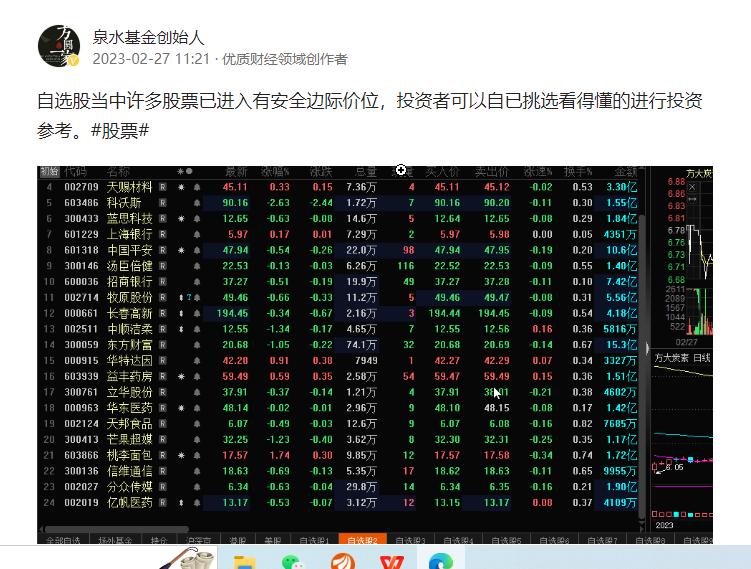This screenshot has width=751, height=569.
Task: Click the 初始 button in table header
Action: (49, 171)
